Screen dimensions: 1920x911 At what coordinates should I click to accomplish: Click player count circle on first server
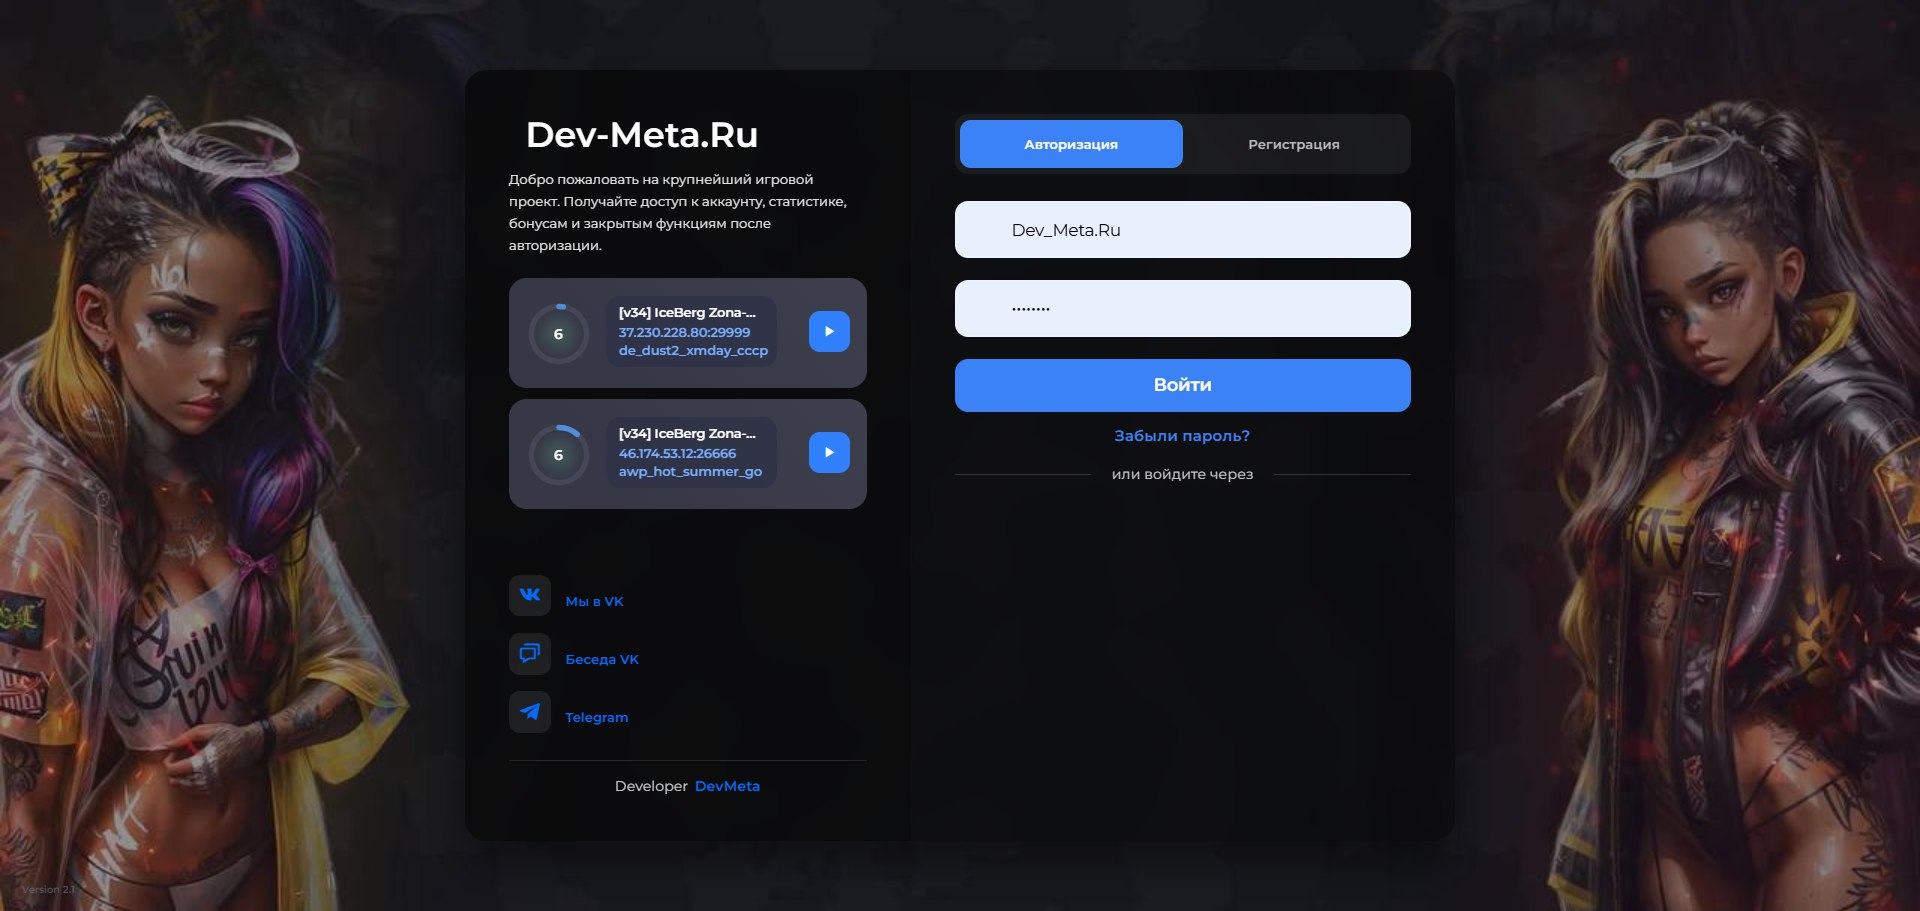click(558, 334)
